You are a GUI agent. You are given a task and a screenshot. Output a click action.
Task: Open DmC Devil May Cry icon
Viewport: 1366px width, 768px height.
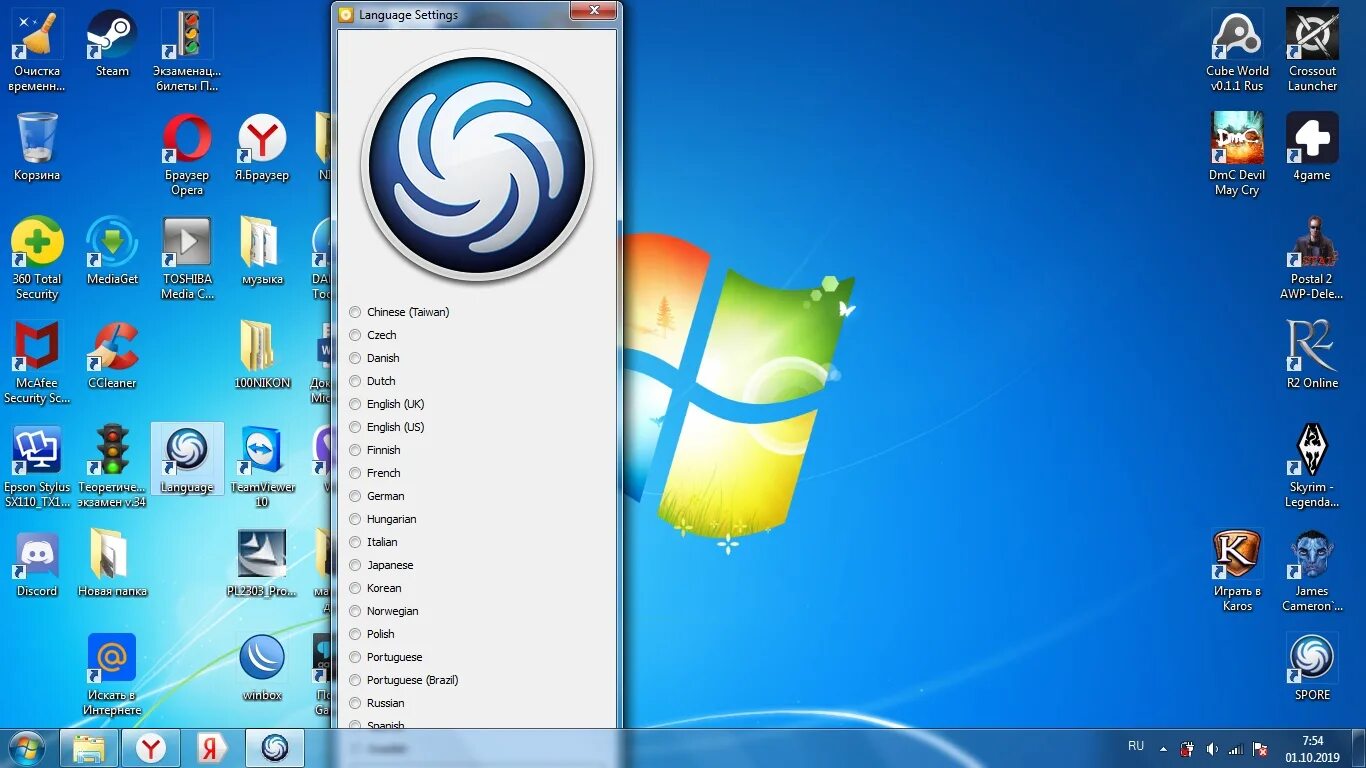pos(1237,154)
